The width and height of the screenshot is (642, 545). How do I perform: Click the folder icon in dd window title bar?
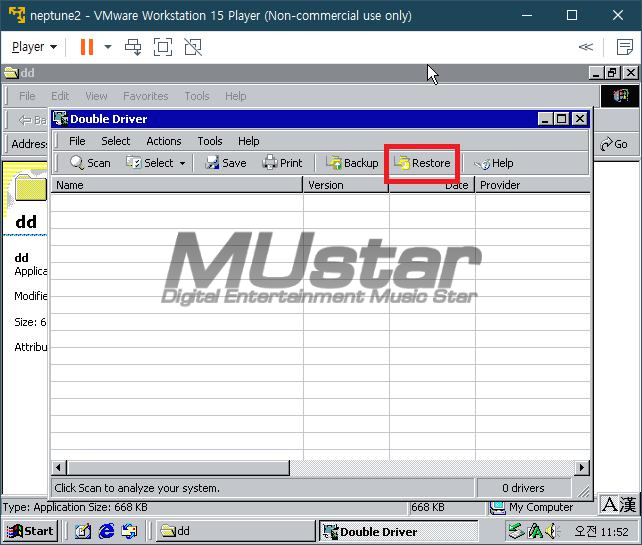point(11,73)
